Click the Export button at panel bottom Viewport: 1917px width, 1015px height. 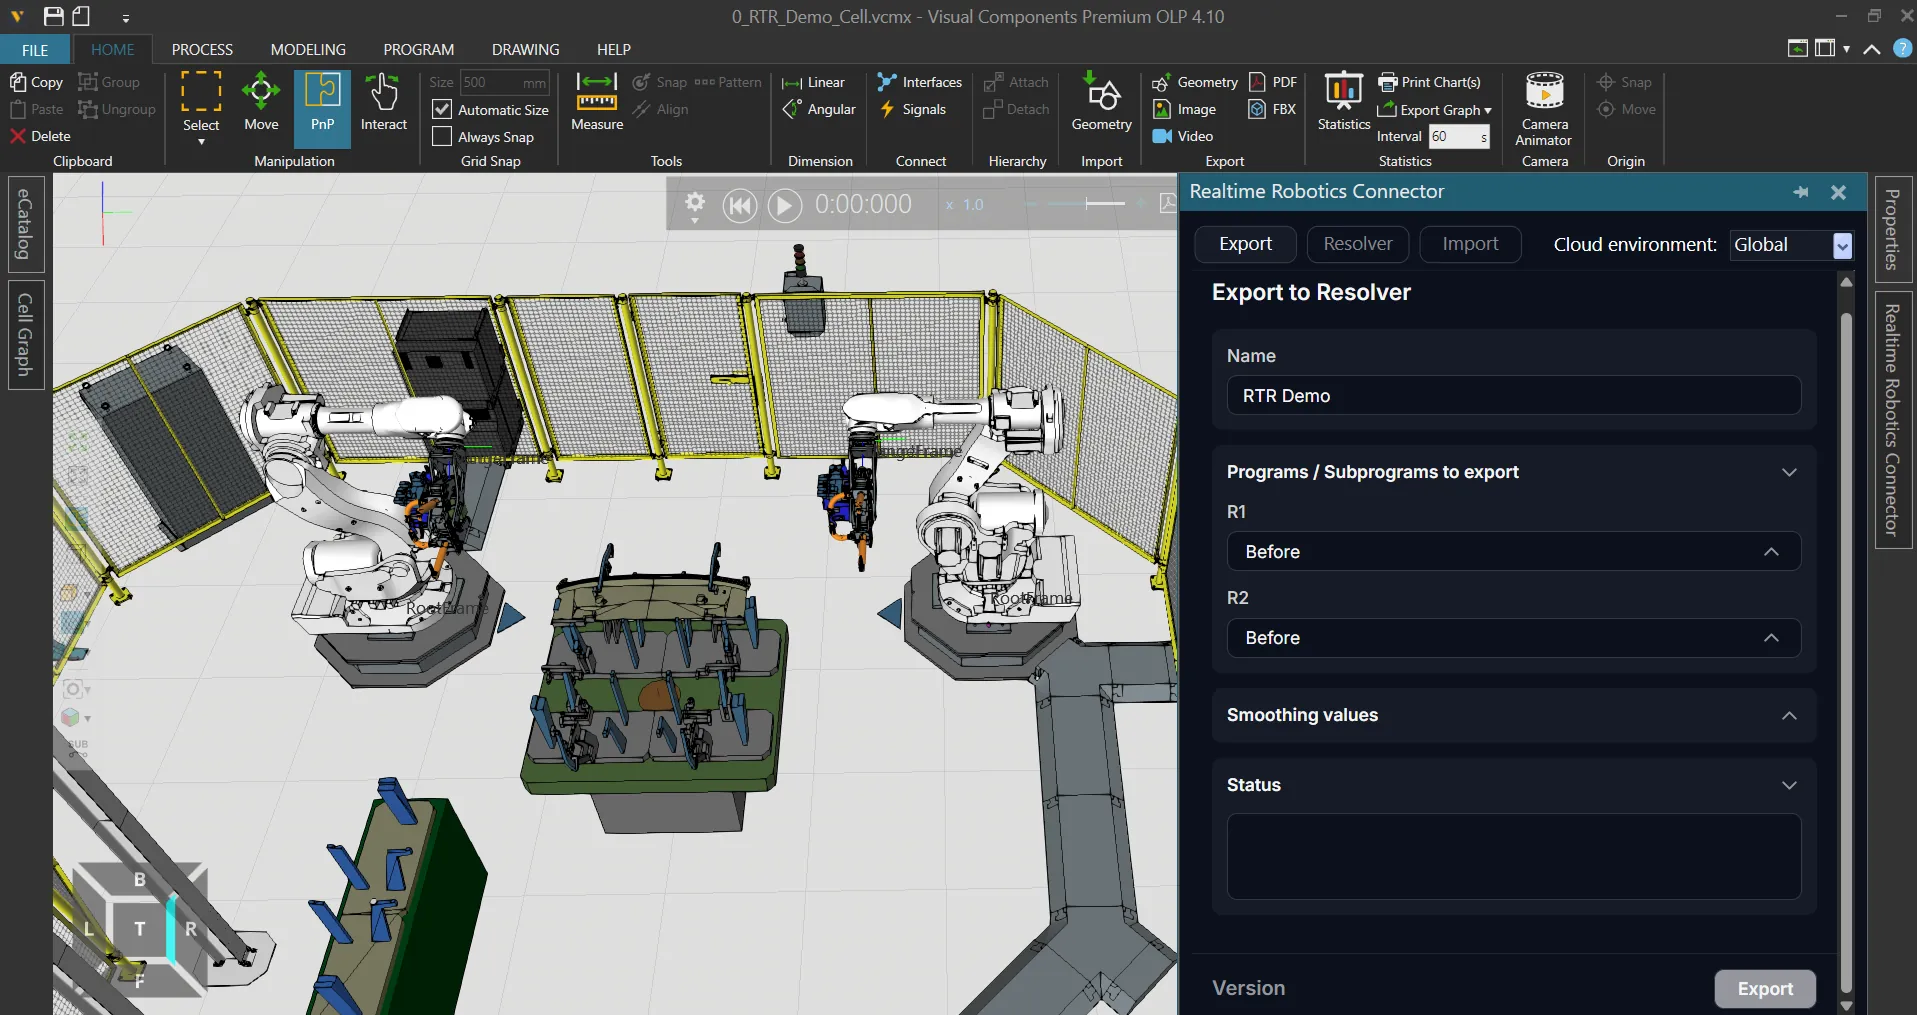[1765, 988]
